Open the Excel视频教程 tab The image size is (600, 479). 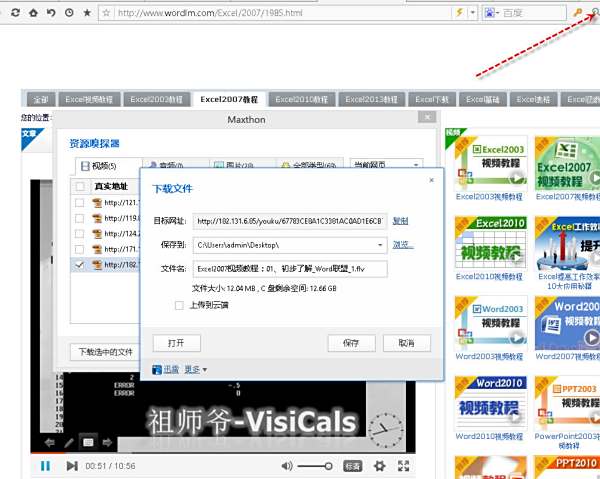click(89, 99)
